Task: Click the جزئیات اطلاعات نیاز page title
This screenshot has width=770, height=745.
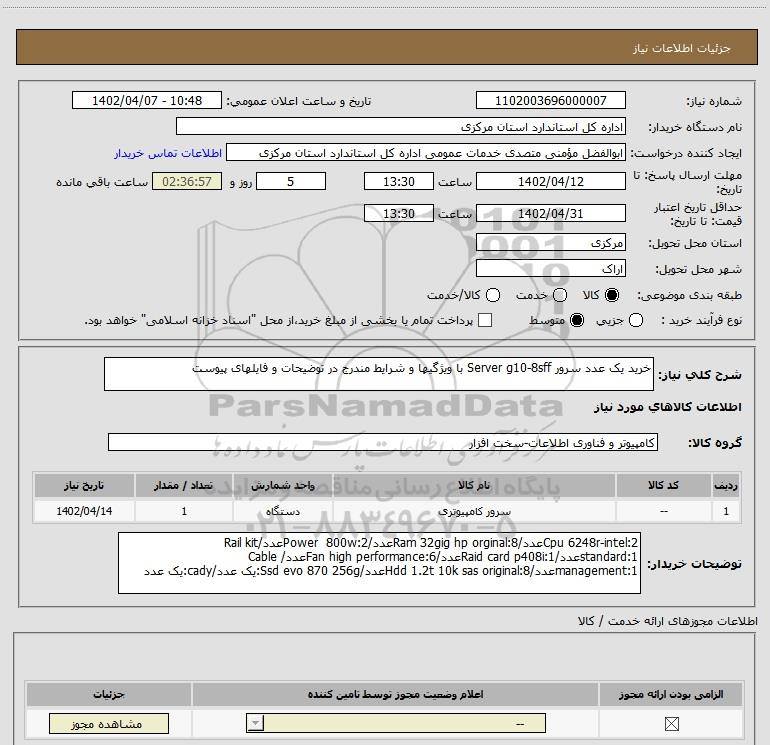Action: (x=682, y=48)
